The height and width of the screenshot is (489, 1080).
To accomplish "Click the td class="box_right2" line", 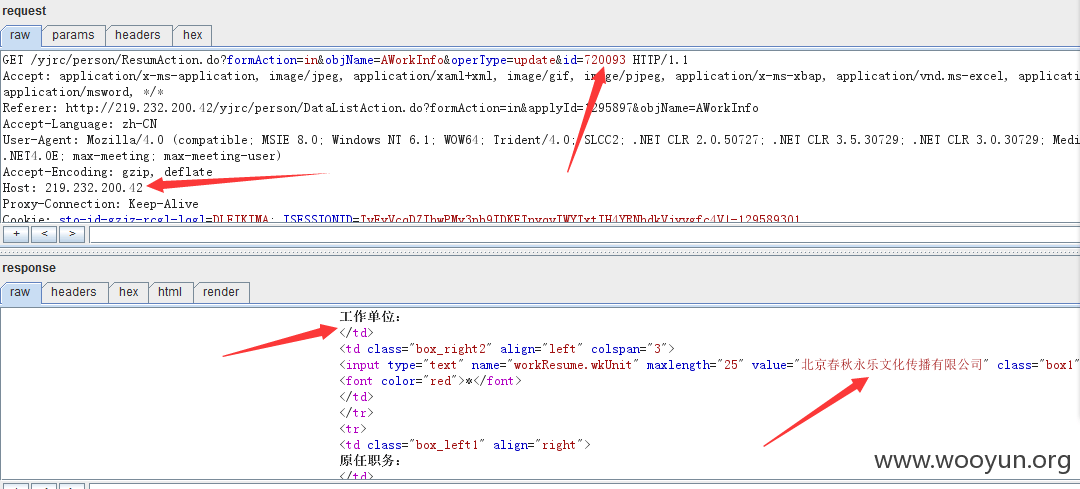I will coord(507,348).
